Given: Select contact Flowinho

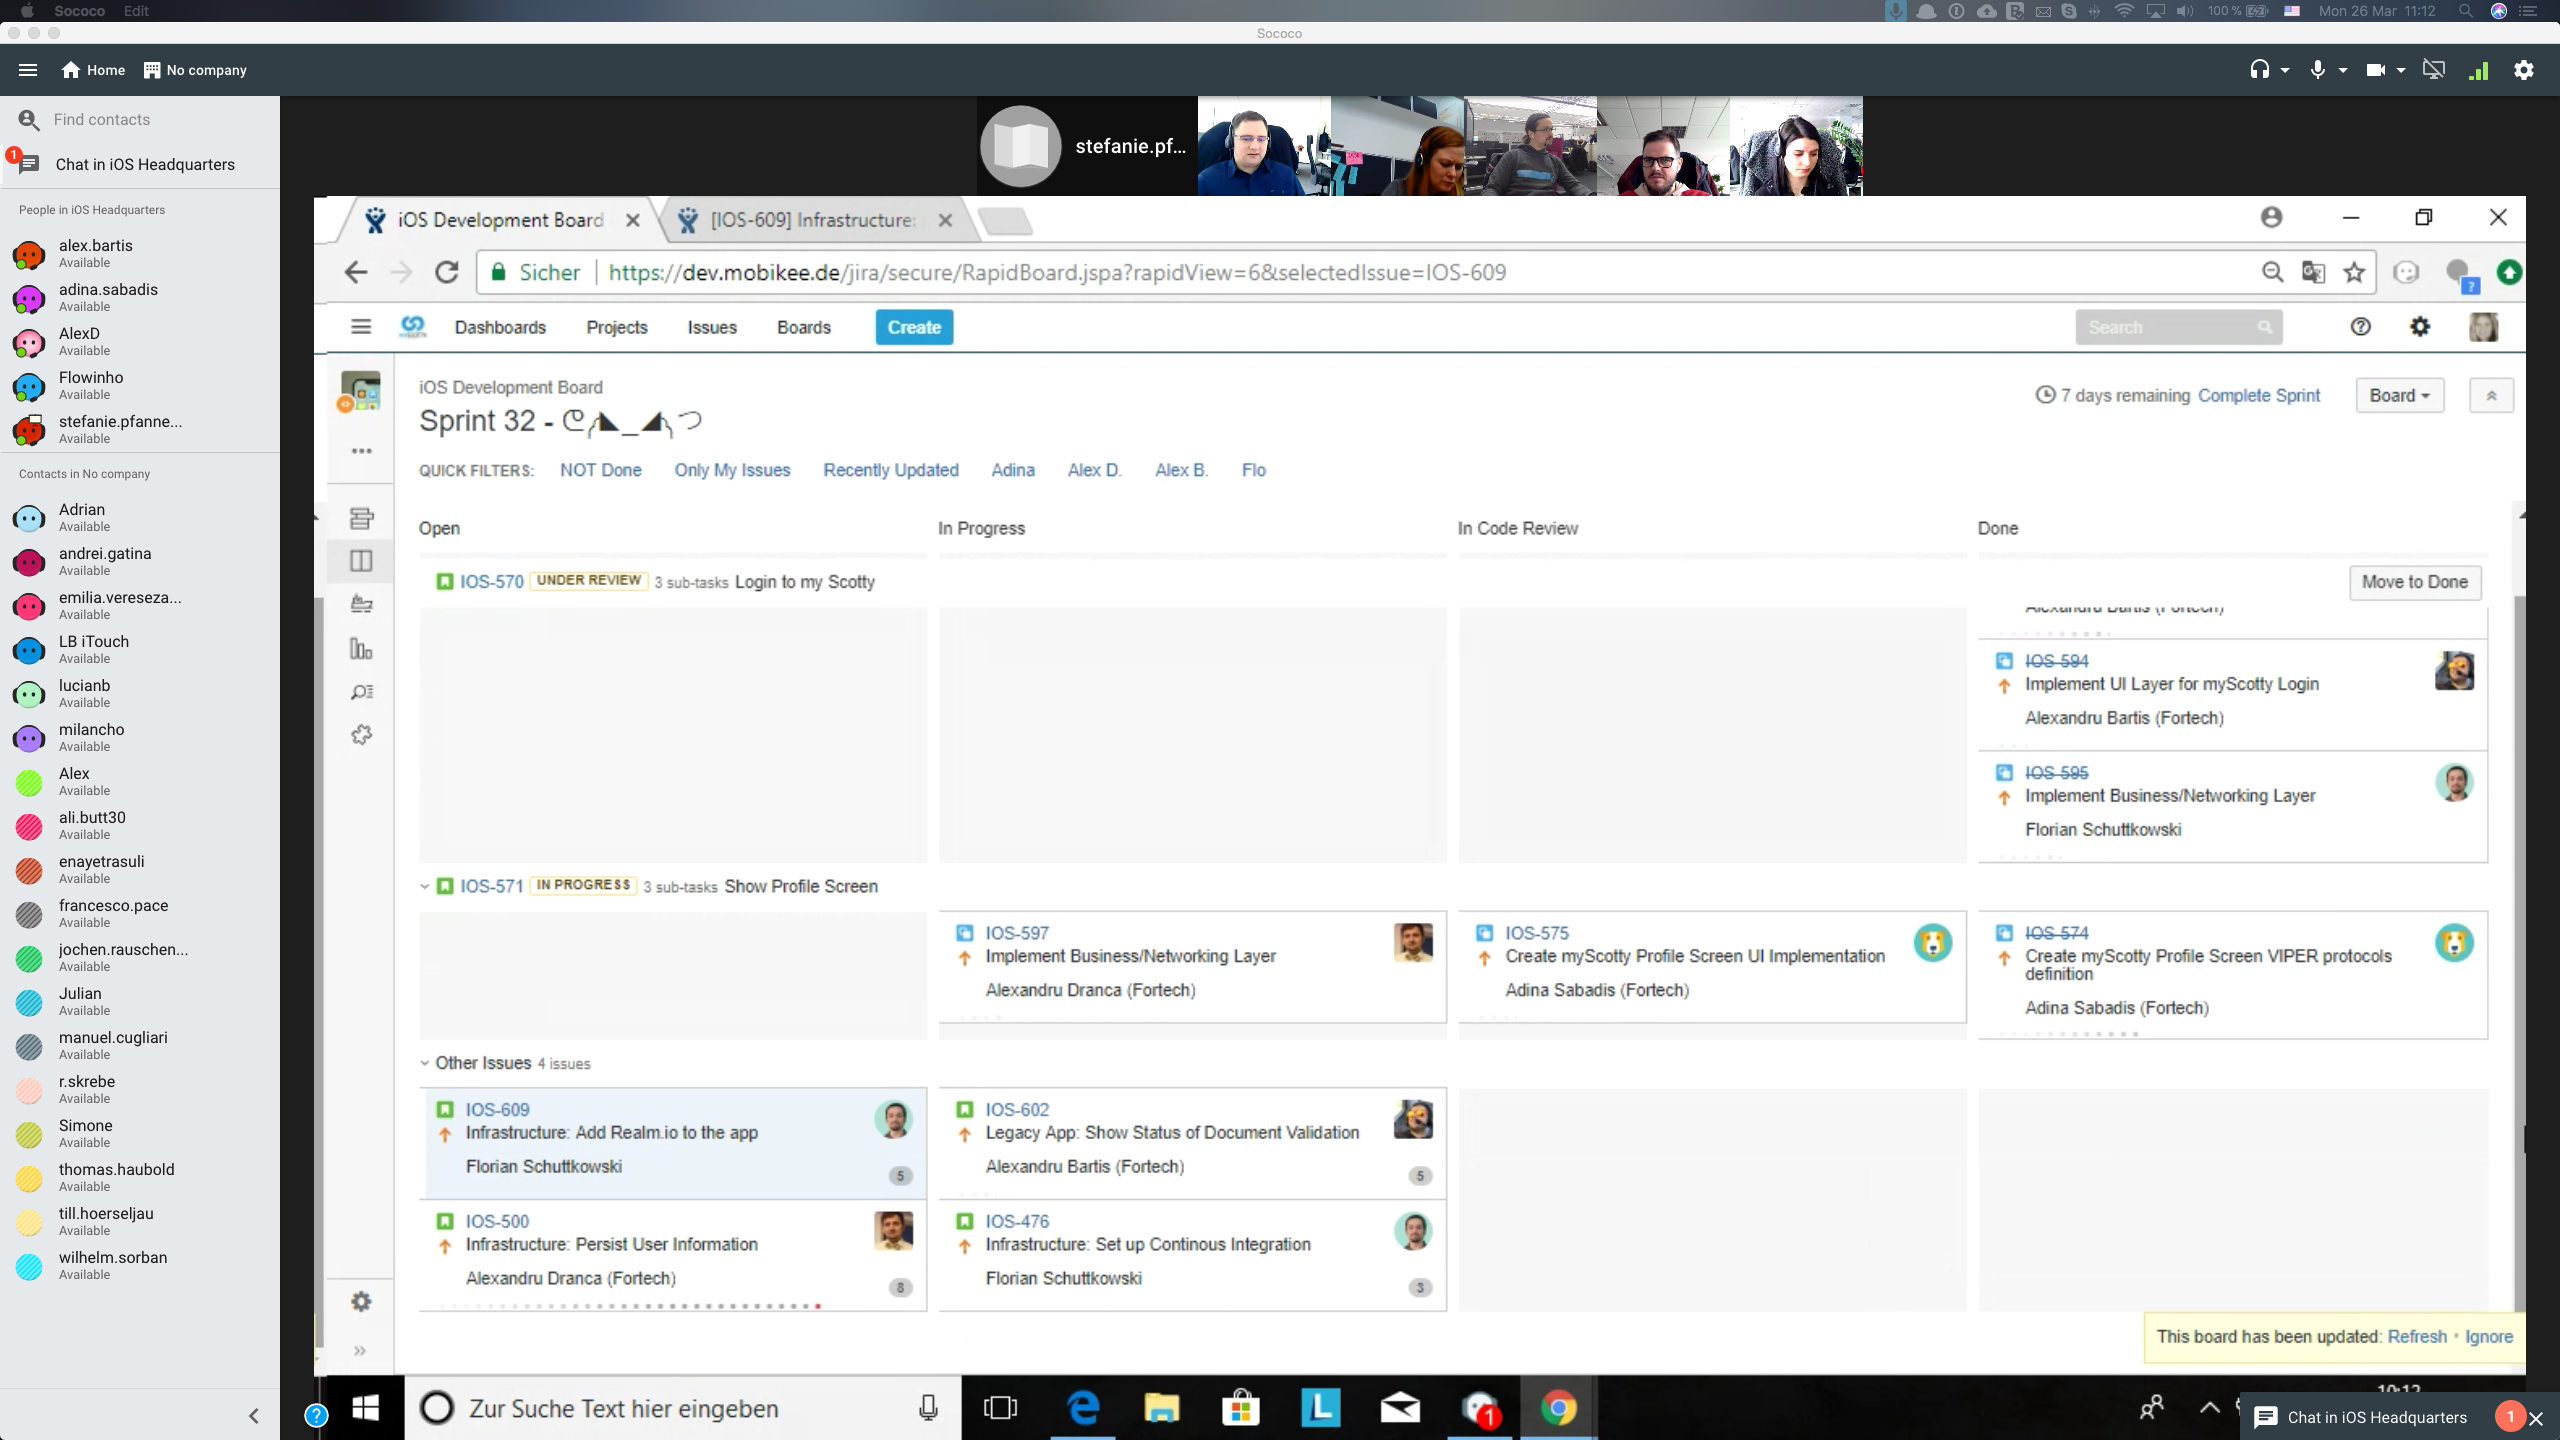Looking at the screenshot, I should (140, 385).
